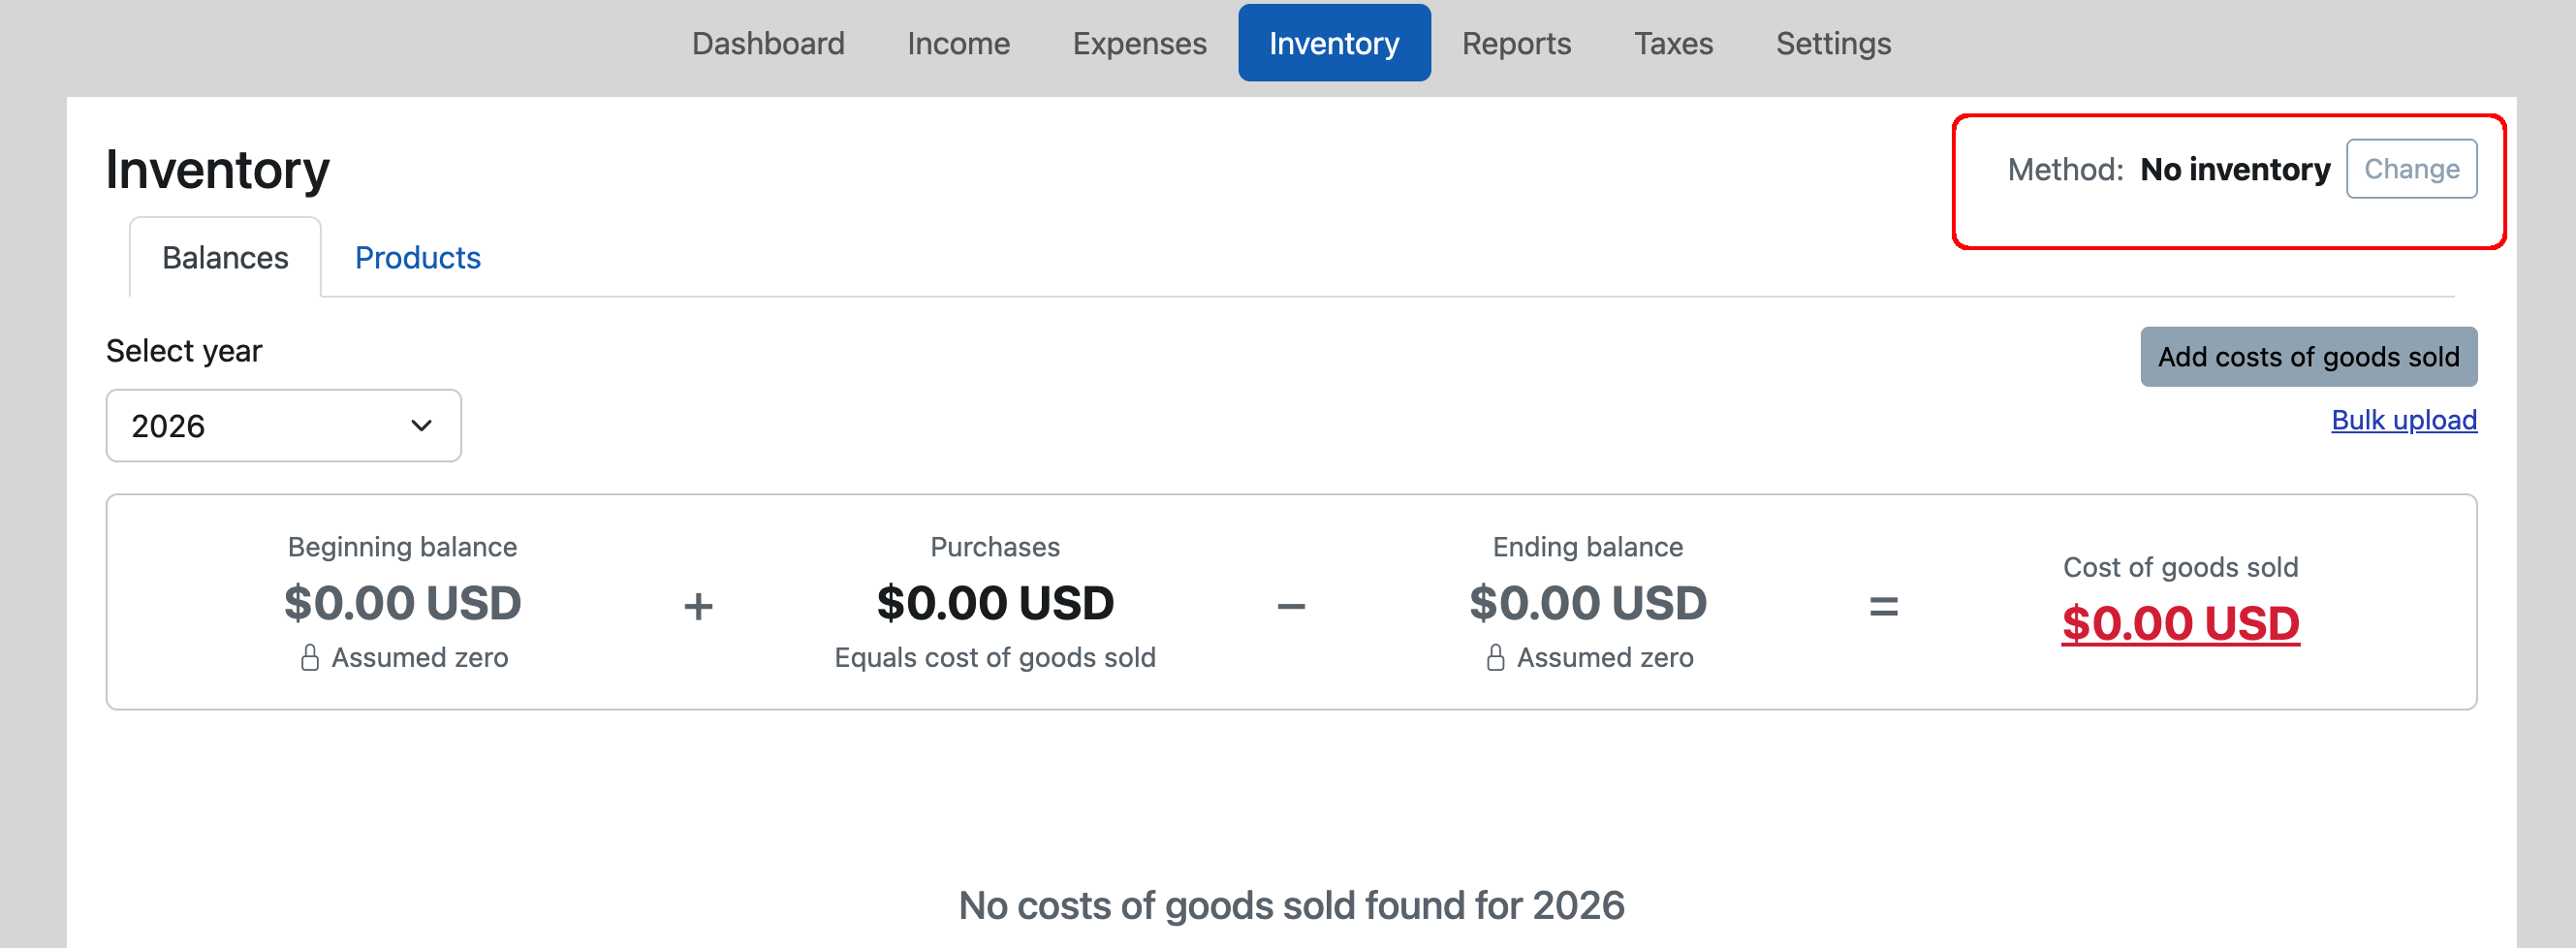
Task: Click the Change method button
Action: 2411,169
